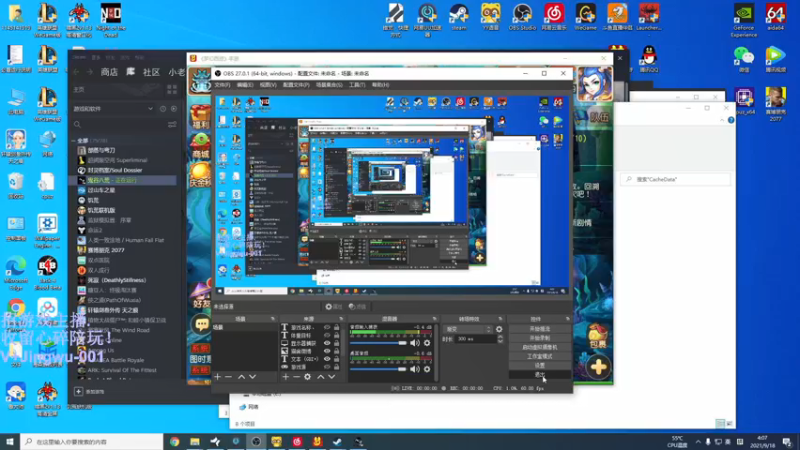Add a new source with plus icon

pyautogui.click(x=286, y=377)
